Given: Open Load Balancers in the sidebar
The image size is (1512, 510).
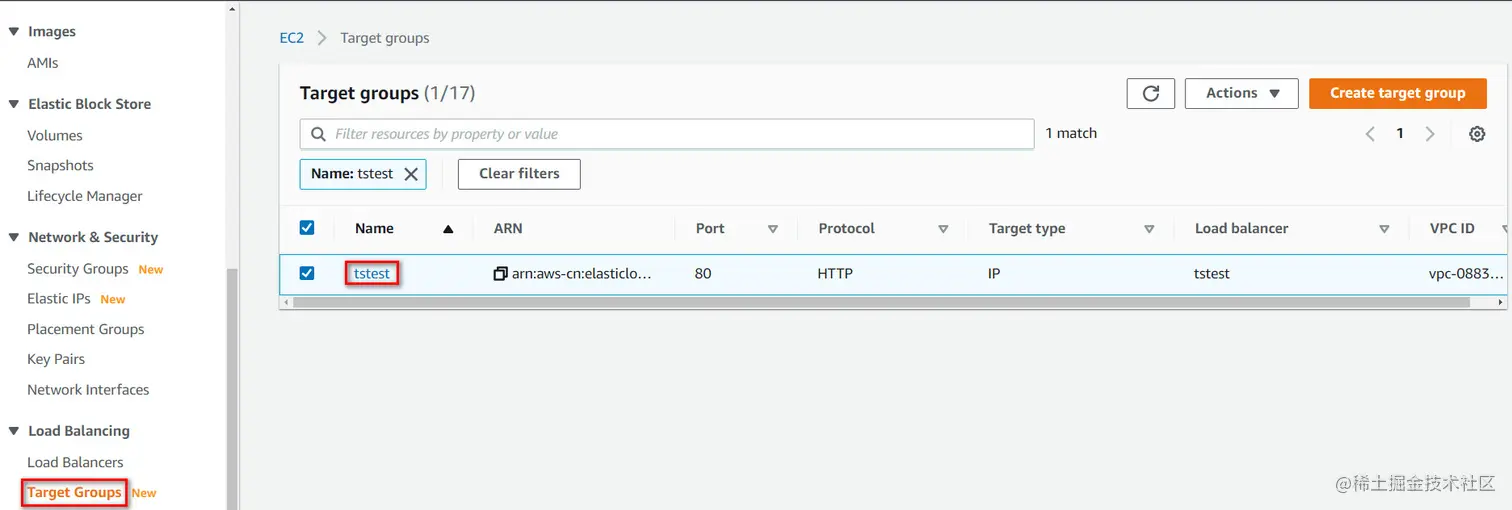Looking at the screenshot, I should pyautogui.click(x=75, y=462).
